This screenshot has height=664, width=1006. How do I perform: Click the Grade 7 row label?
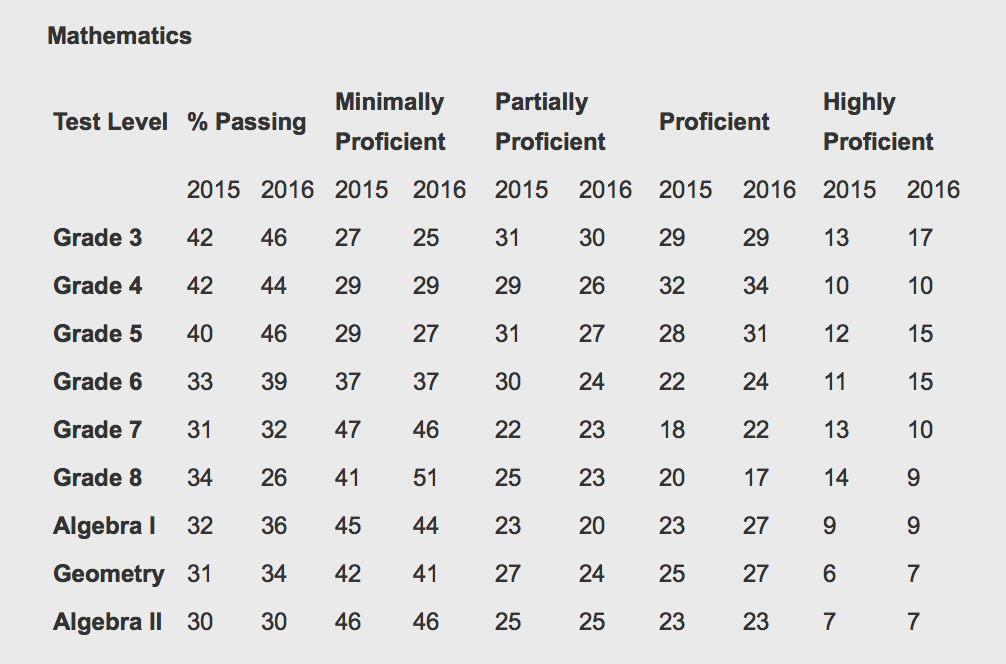pos(98,429)
